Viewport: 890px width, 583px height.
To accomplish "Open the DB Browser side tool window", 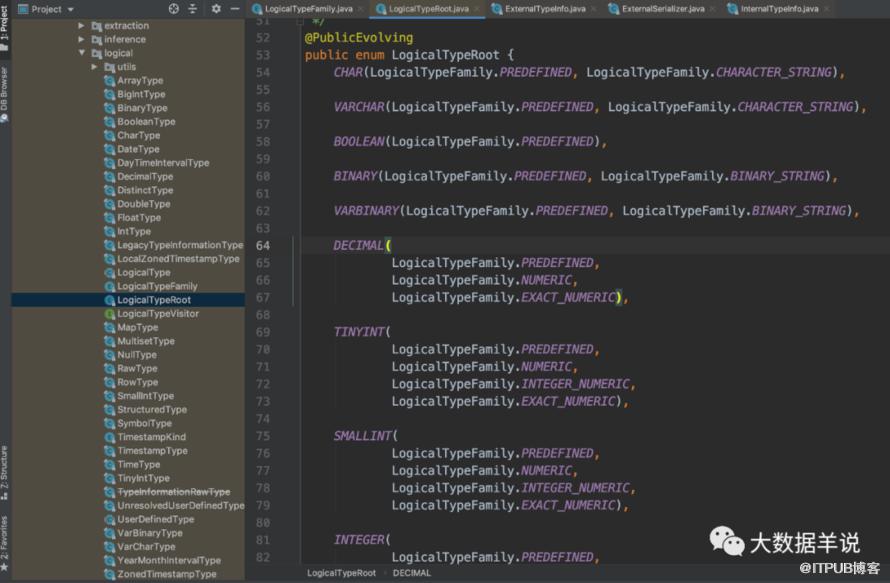I will coord(5,95).
